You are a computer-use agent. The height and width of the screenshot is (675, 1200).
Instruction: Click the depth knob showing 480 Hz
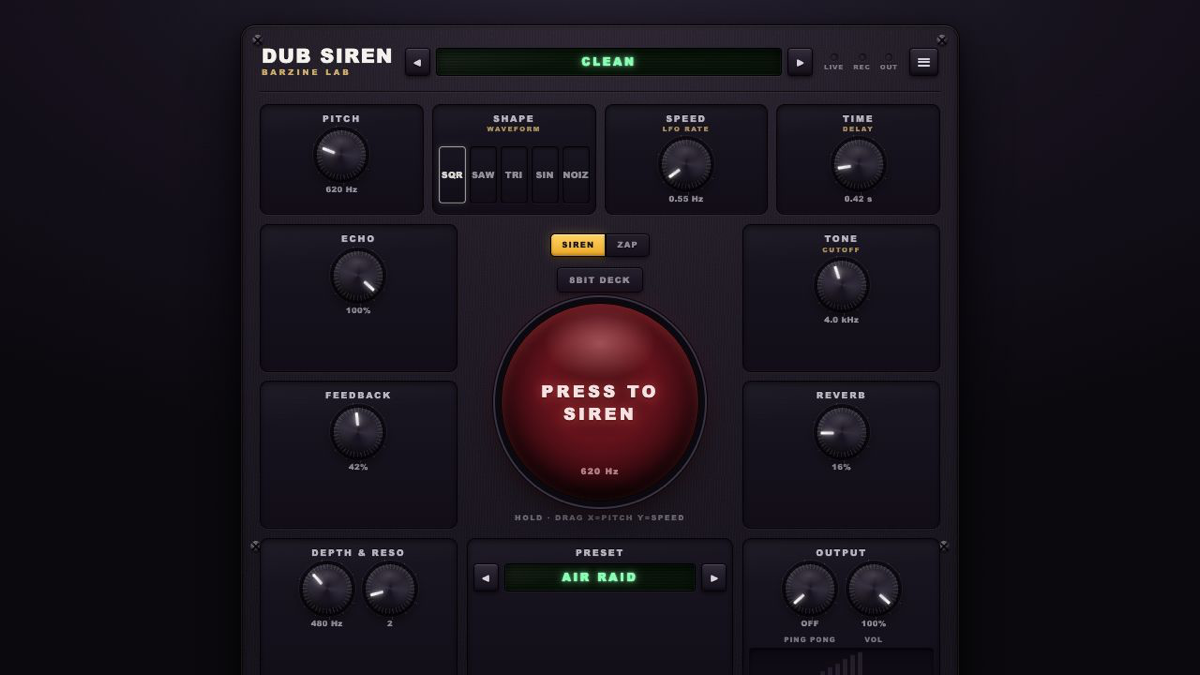click(x=327, y=589)
